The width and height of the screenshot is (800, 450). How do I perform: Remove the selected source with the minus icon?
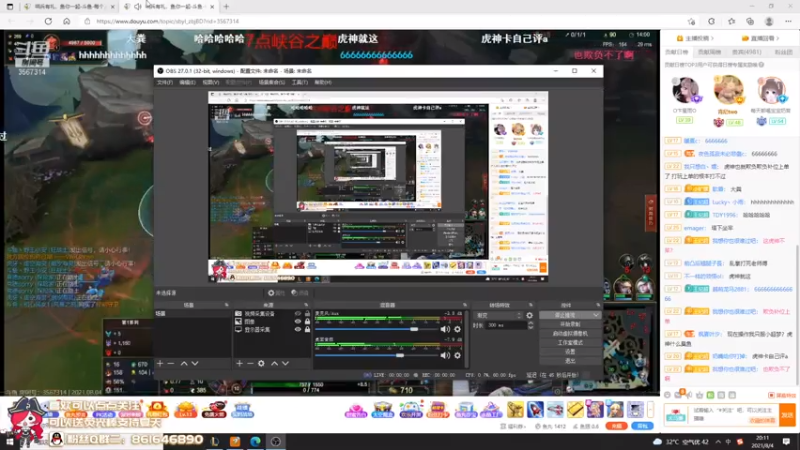pos(250,363)
